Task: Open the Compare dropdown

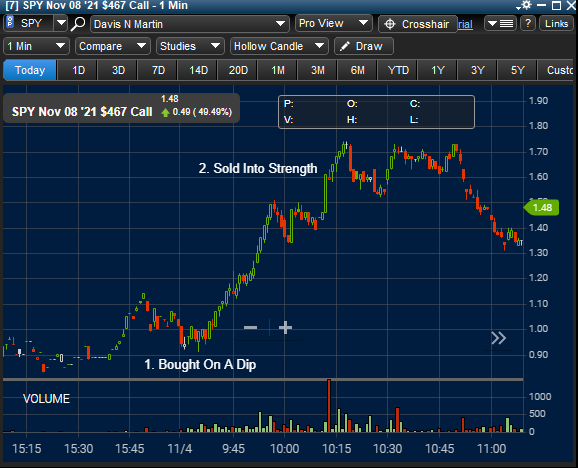Action: pyautogui.click(x=112, y=46)
